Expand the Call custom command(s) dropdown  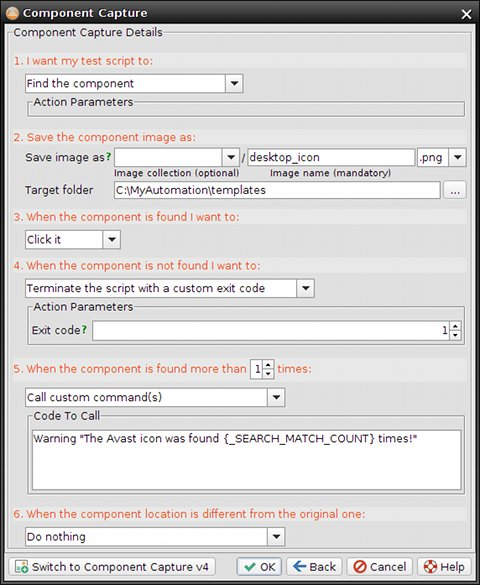[276, 397]
